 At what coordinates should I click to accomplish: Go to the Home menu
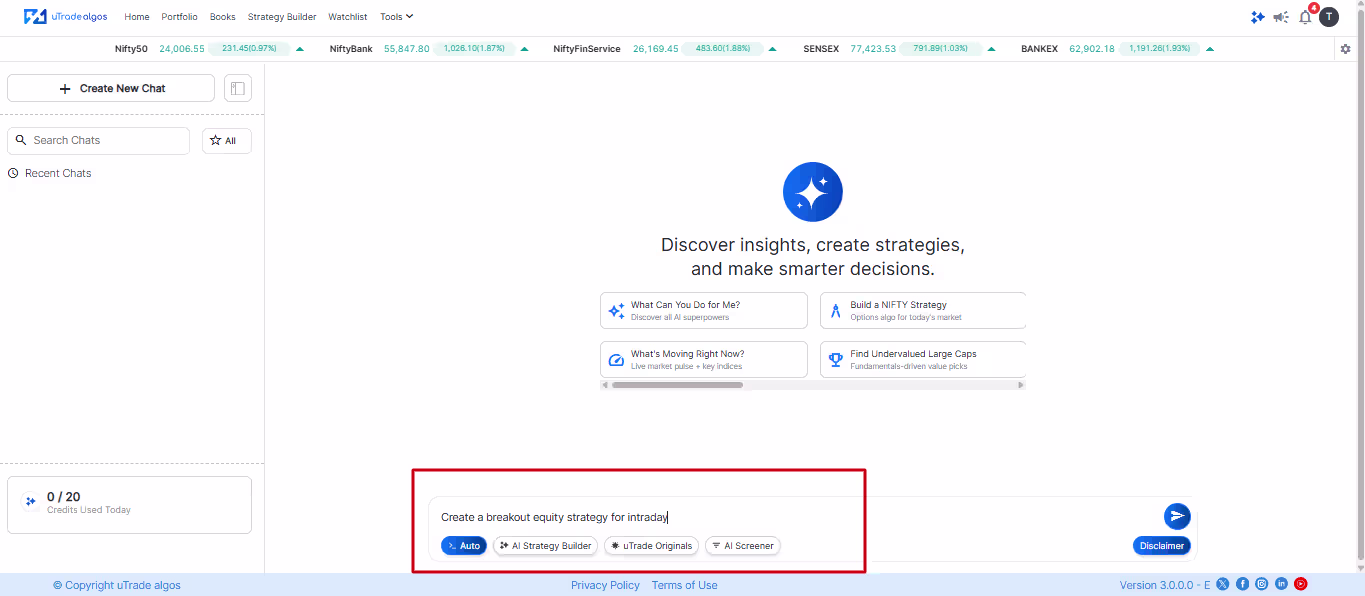tap(137, 17)
